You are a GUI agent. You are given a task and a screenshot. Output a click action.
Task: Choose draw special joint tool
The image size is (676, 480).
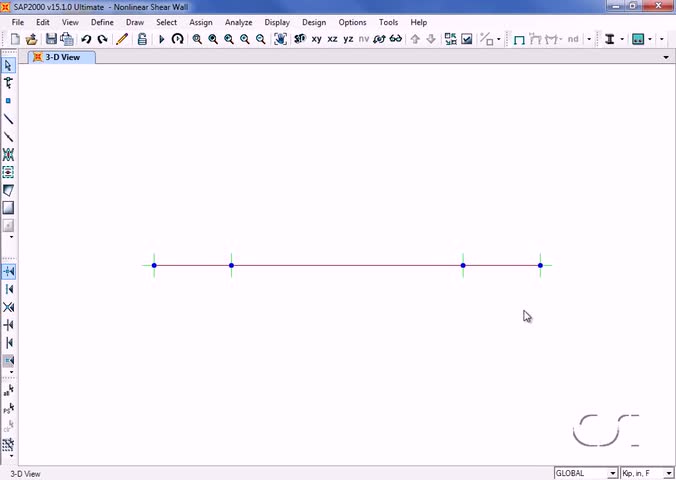8,100
